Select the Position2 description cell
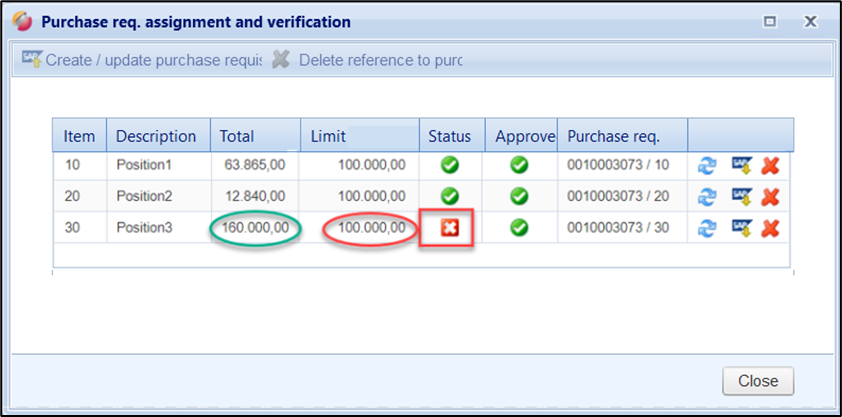842x417 pixels. tap(158, 196)
